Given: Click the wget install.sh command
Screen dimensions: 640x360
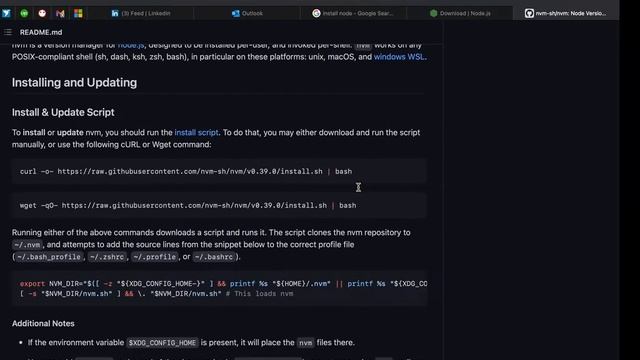Looking at the screenshot, I should [x=188, y=205].
